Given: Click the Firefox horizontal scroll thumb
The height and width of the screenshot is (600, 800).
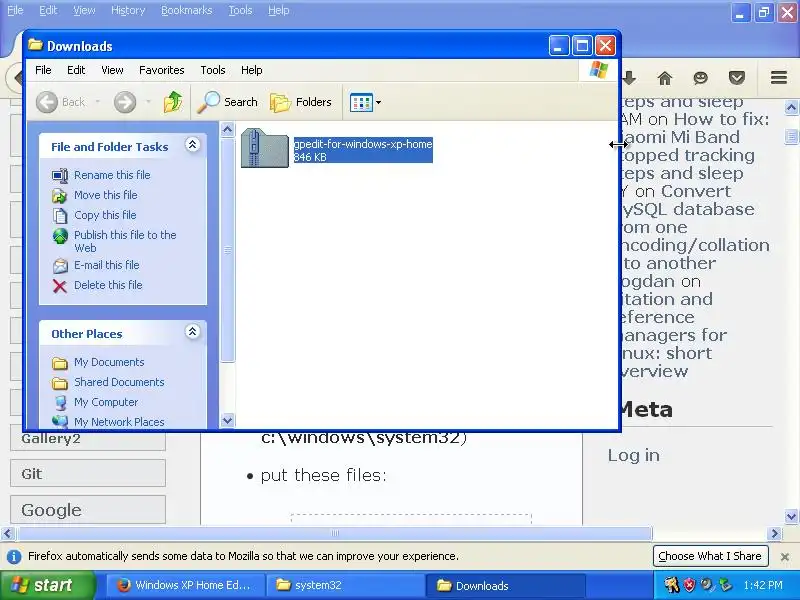Looking at the screenshot, I should click(x=335, y=534).
